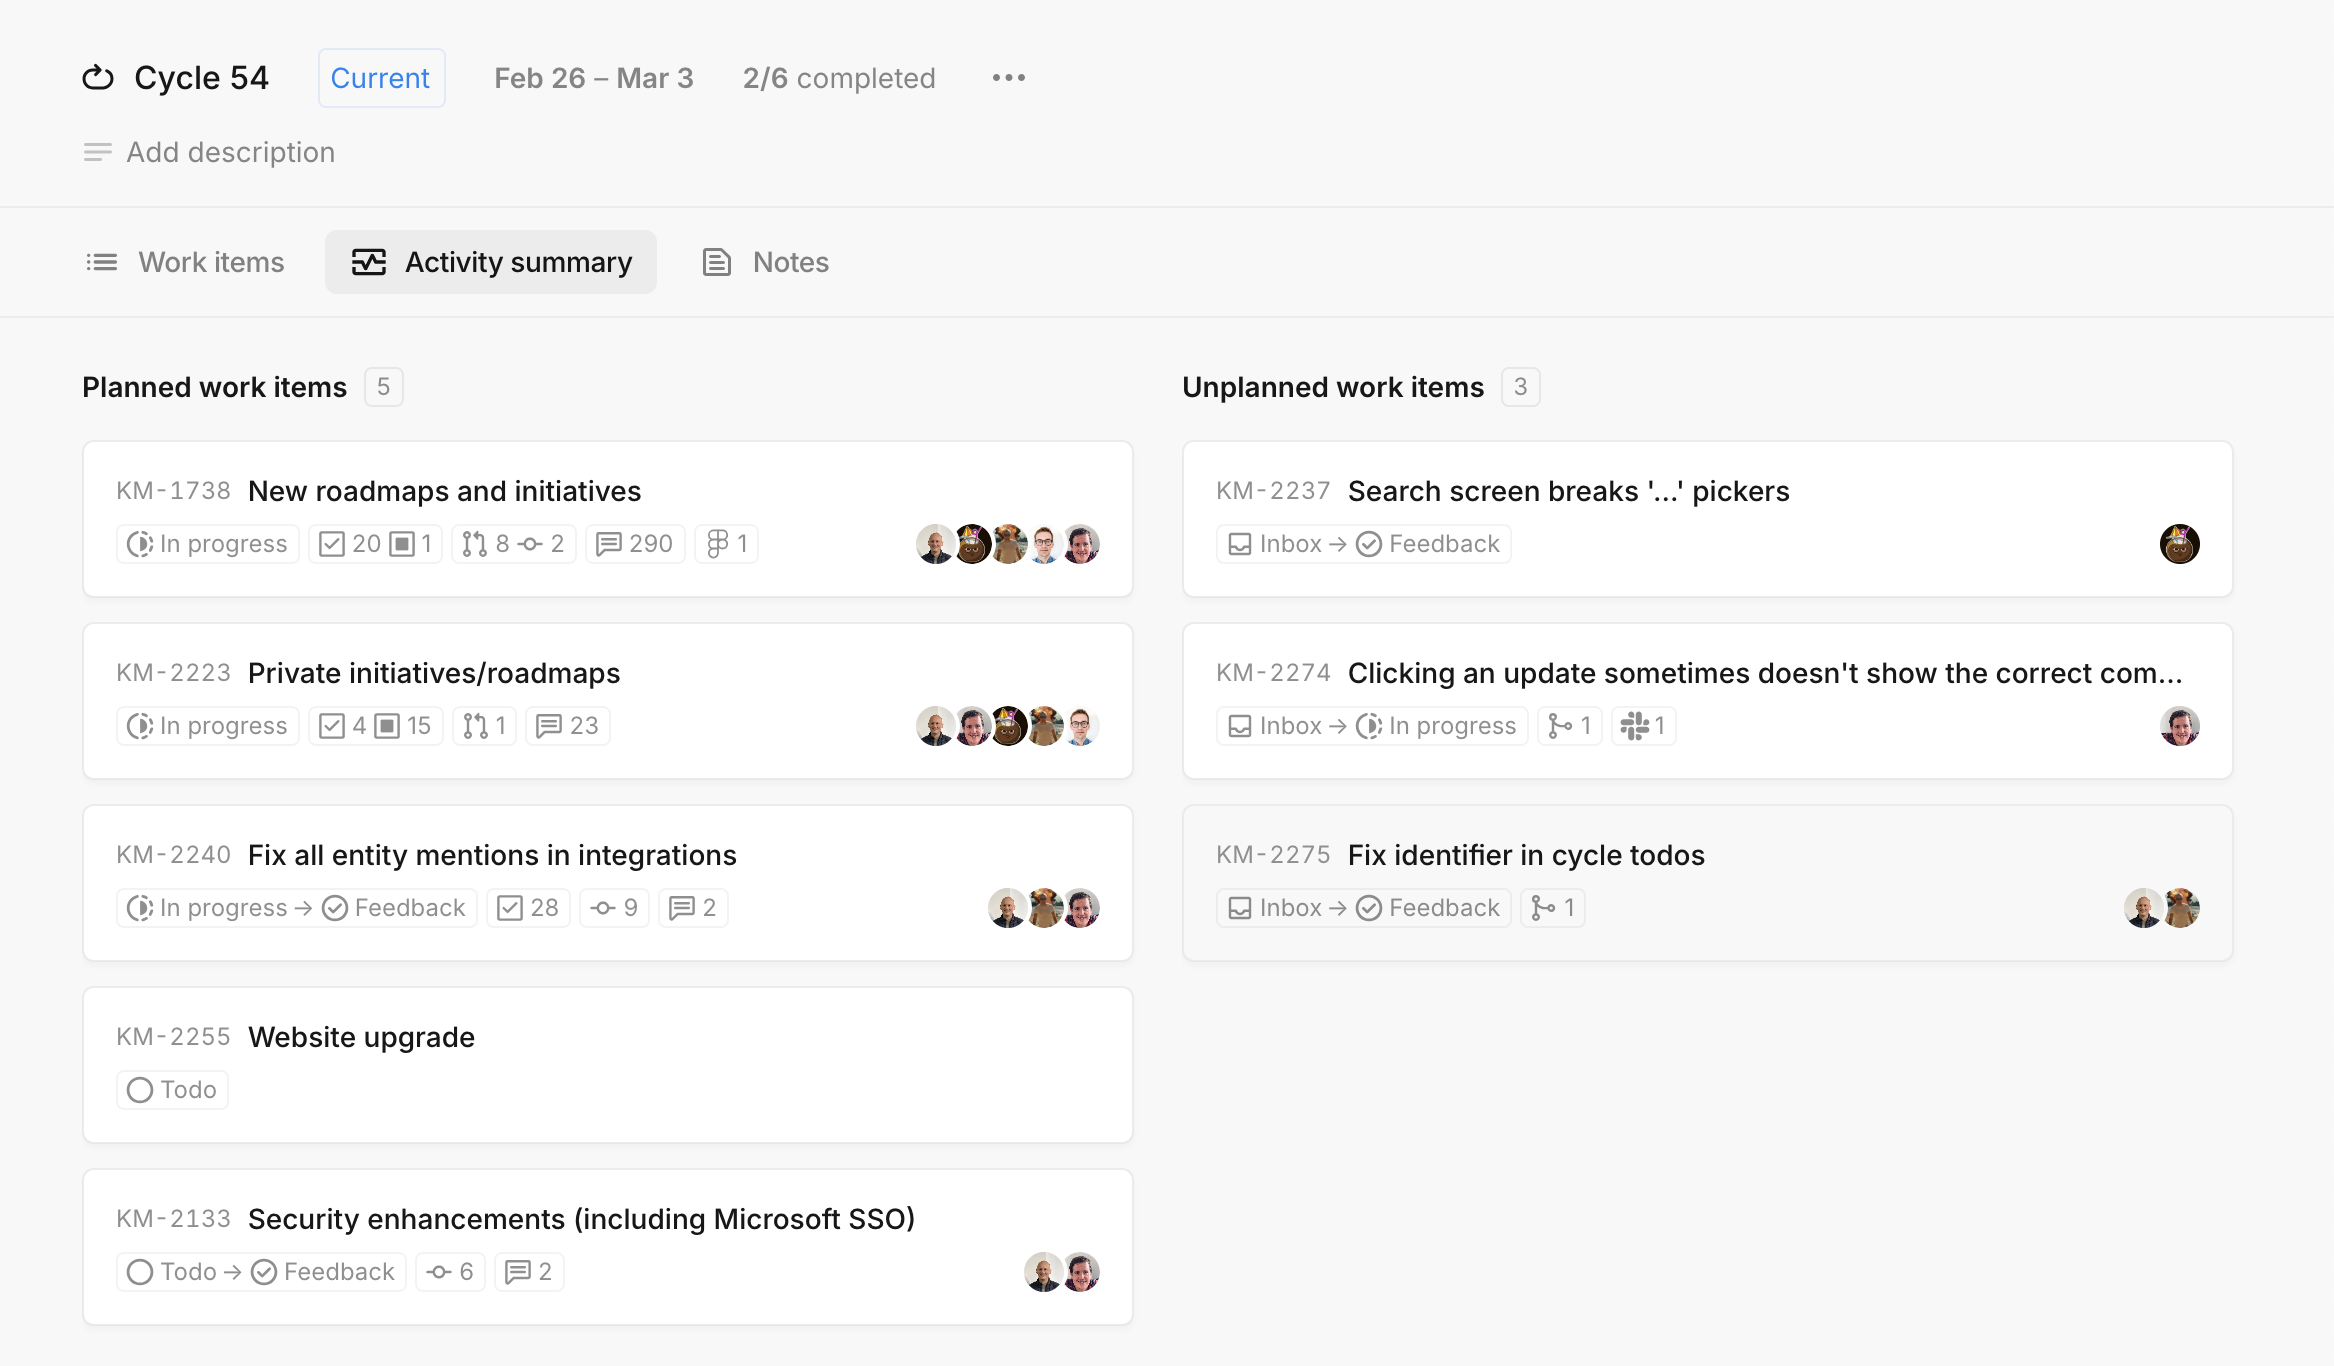The width and height of the screenshot is (2334, 1366).
Task: Open the three-dot cycle options menu
Action: (1008, 78)
